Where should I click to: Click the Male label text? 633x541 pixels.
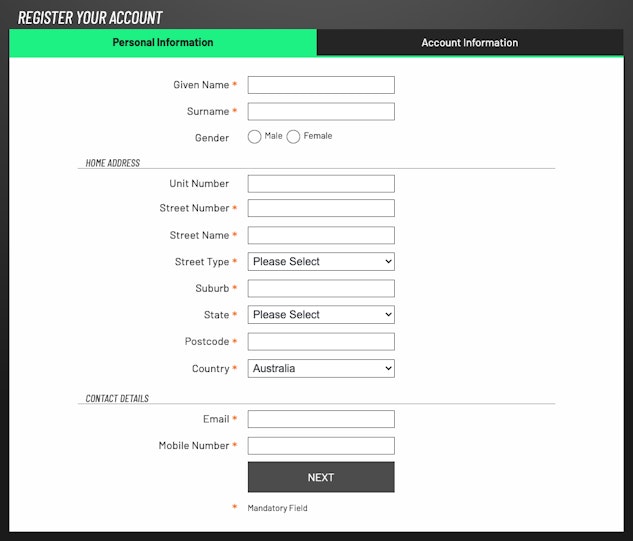point(273,136)
